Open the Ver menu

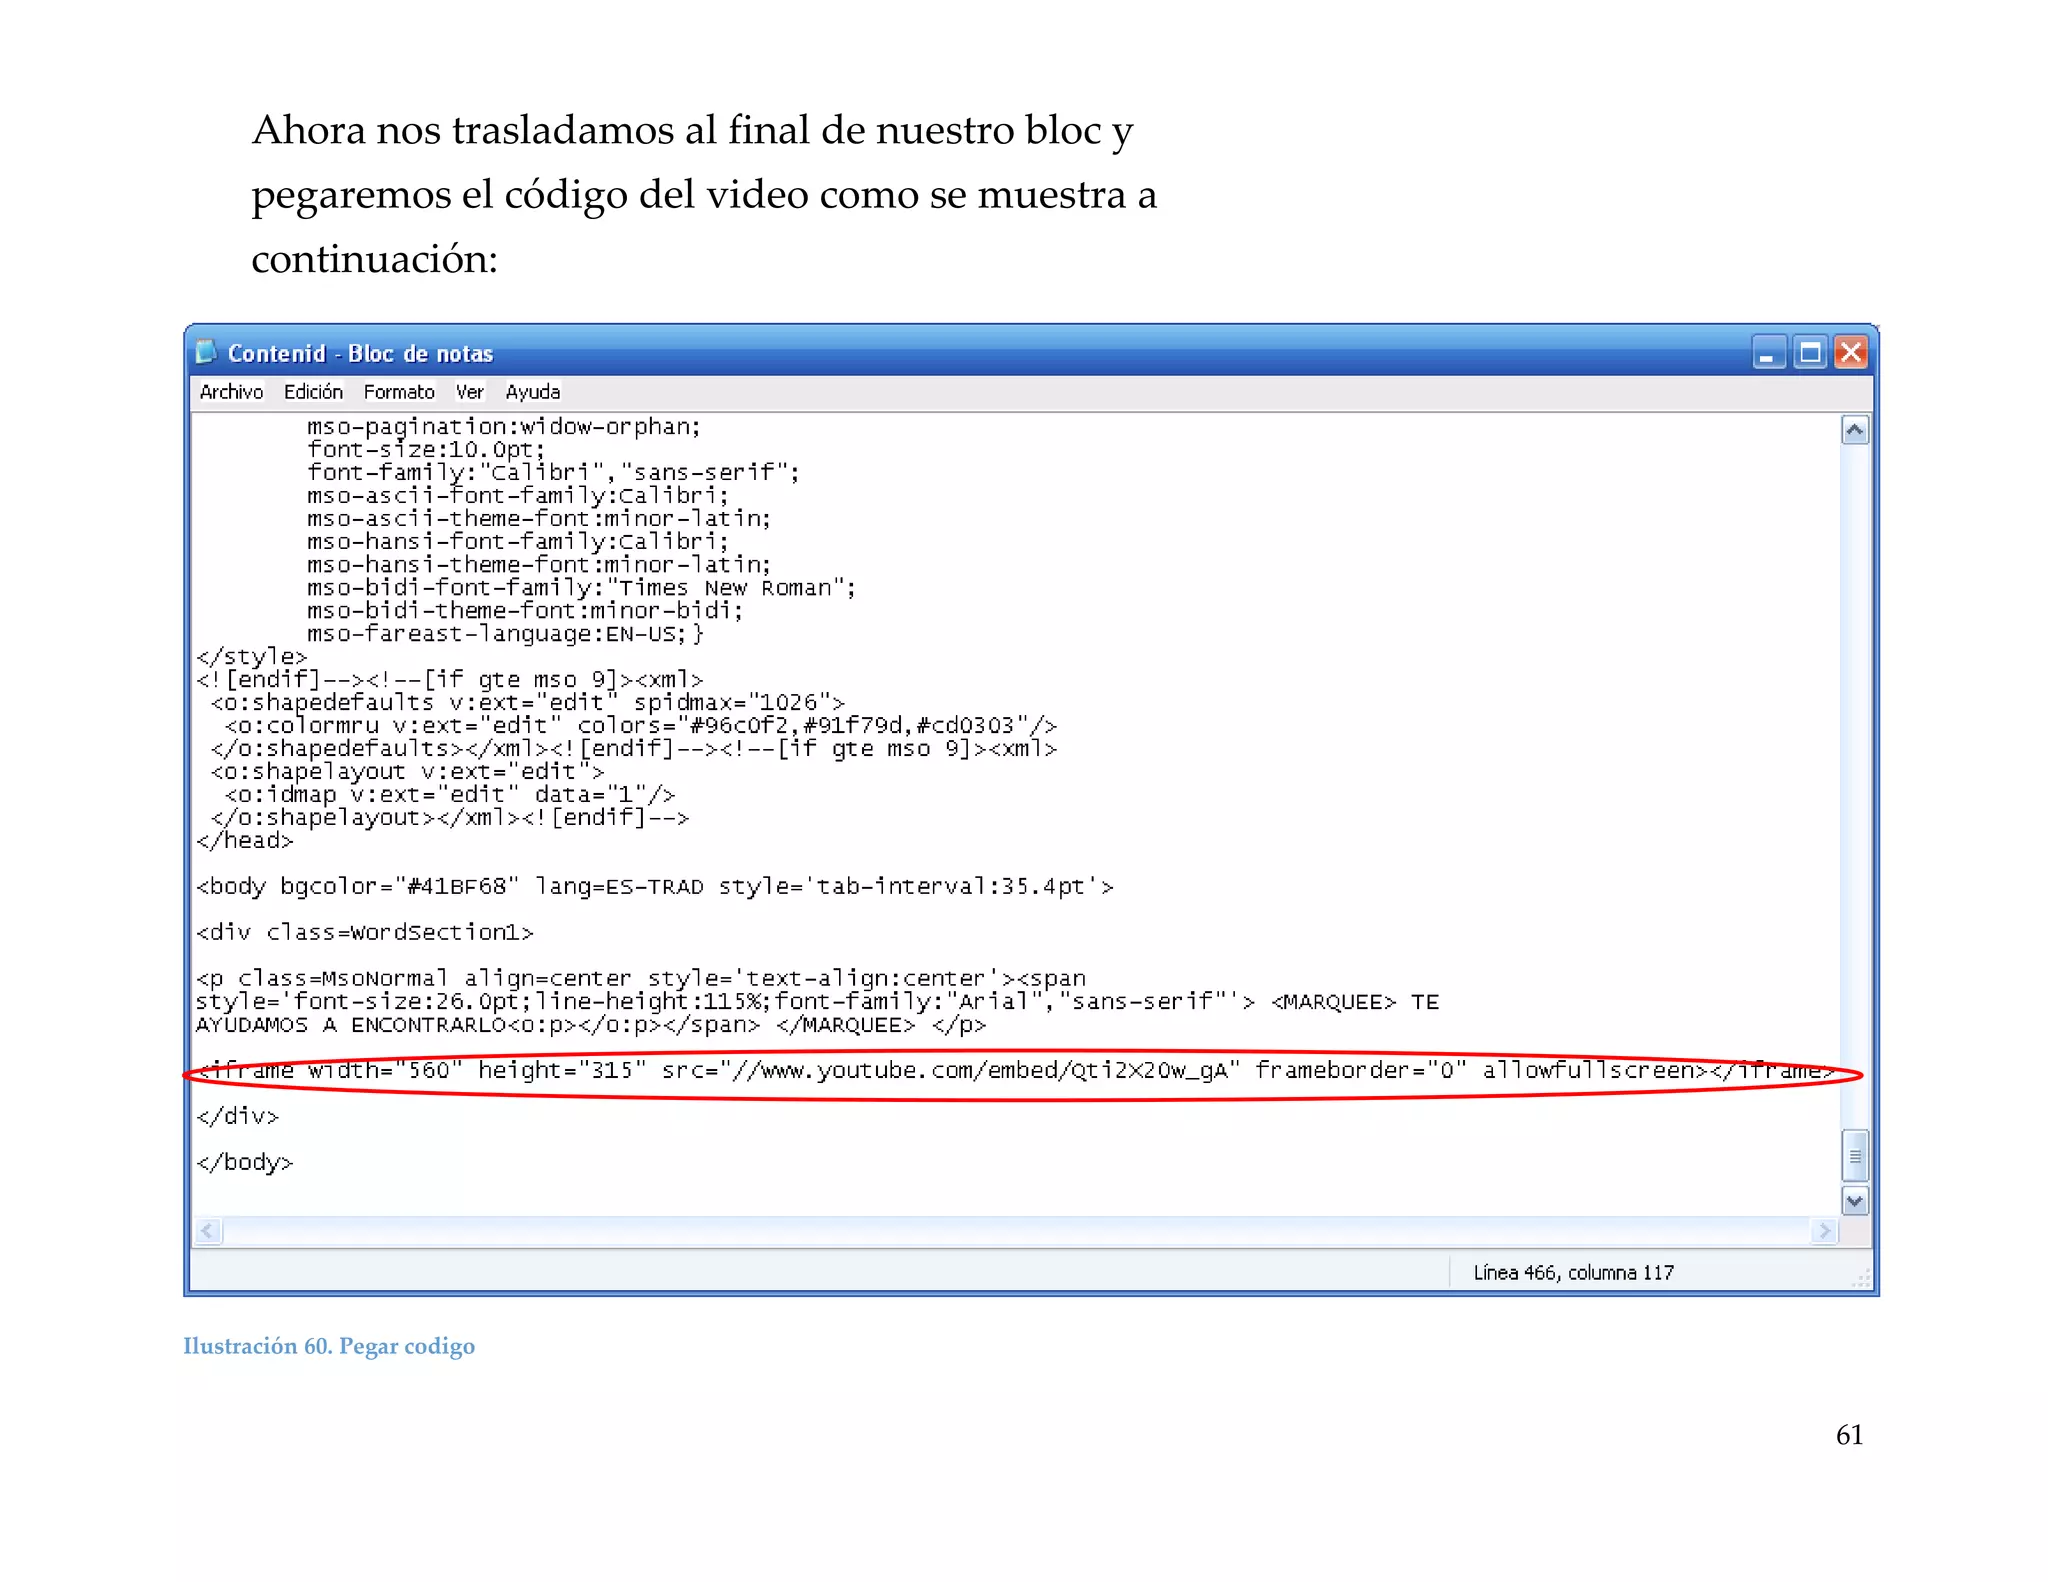(469, 392)
